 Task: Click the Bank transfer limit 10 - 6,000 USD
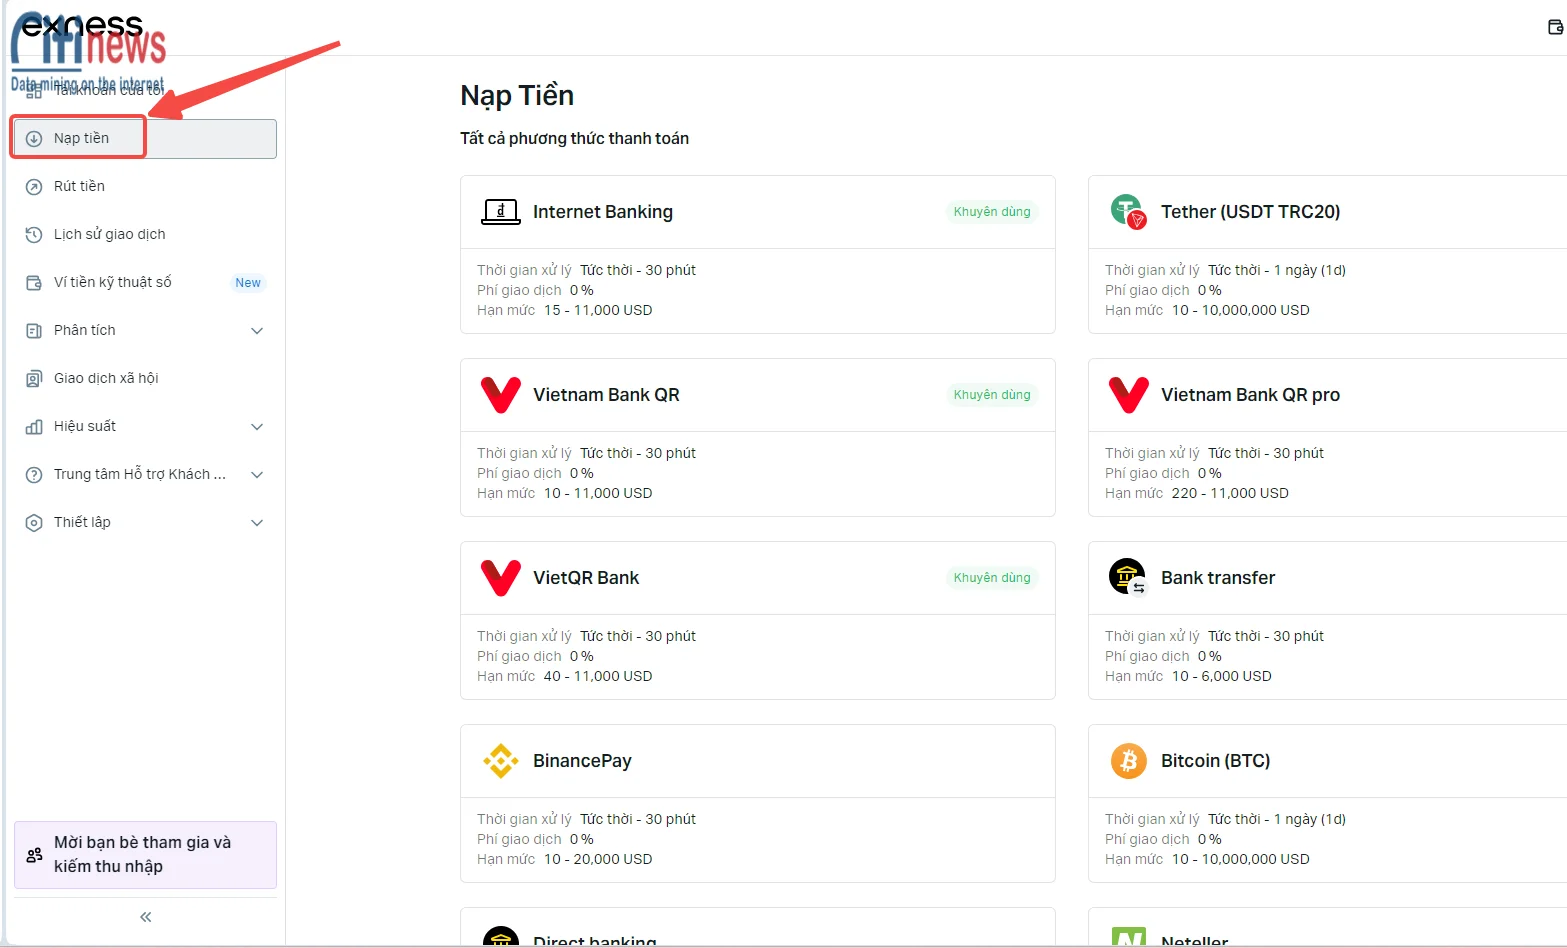click(1222, 676)
